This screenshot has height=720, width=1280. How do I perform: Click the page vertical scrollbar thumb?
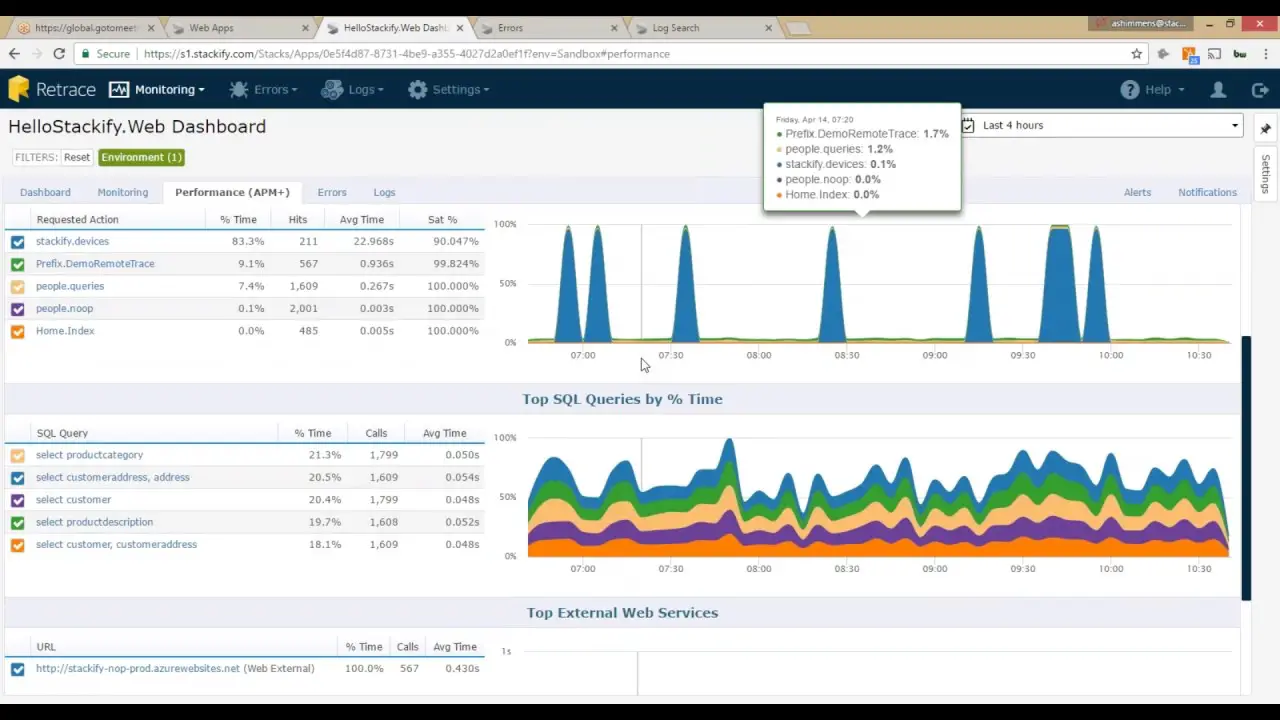coord(1246,468)
